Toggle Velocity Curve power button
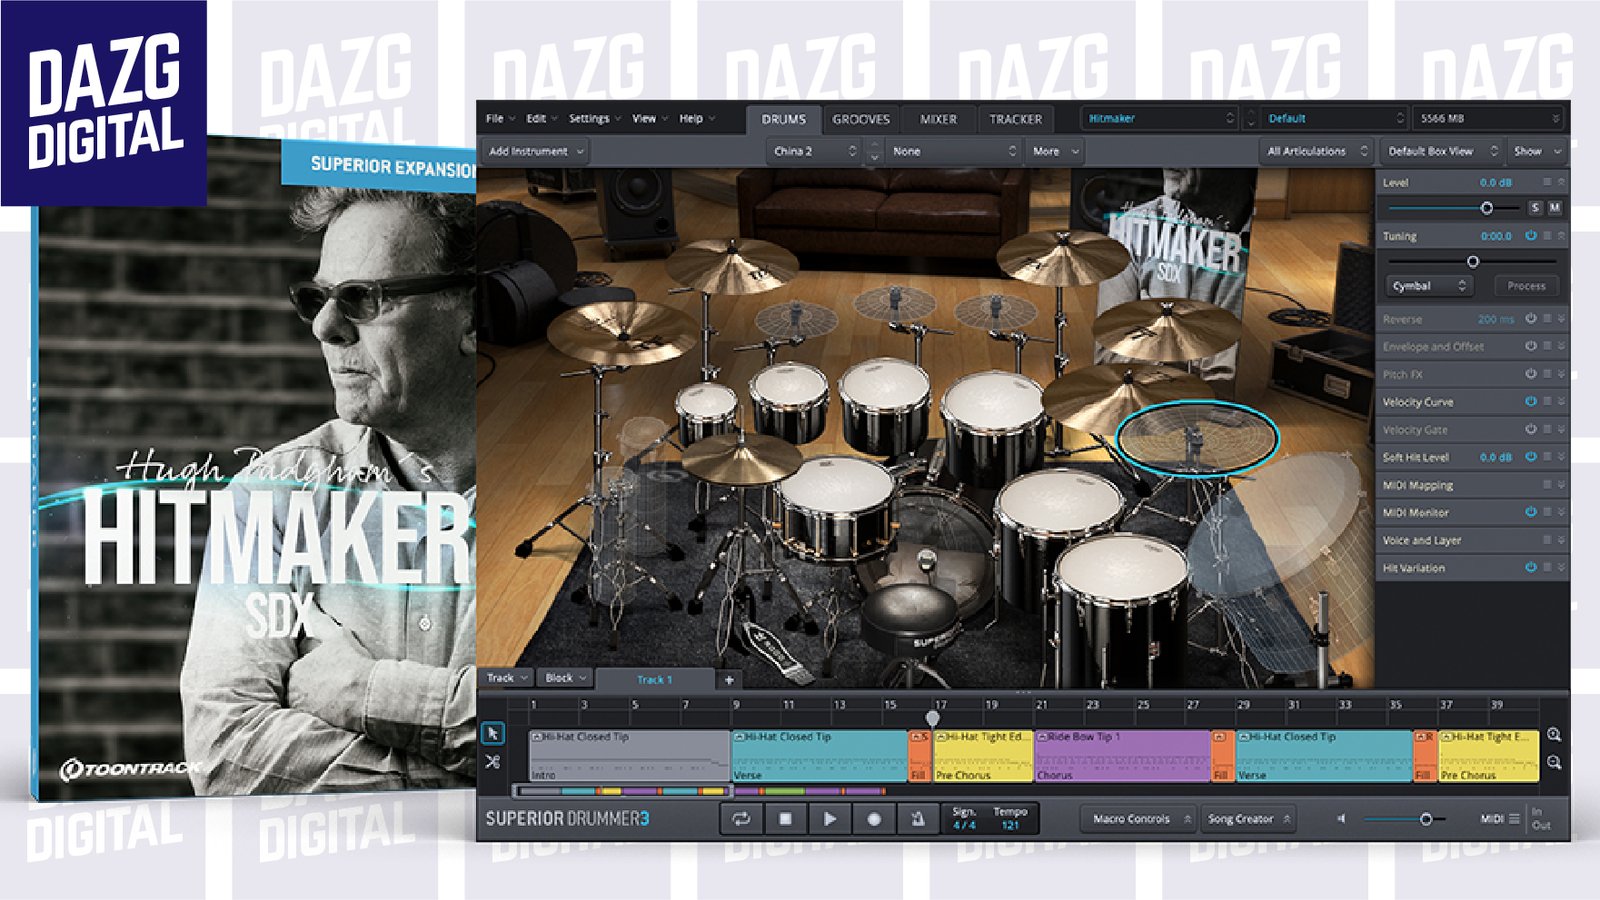 (x=1530, y=401)
